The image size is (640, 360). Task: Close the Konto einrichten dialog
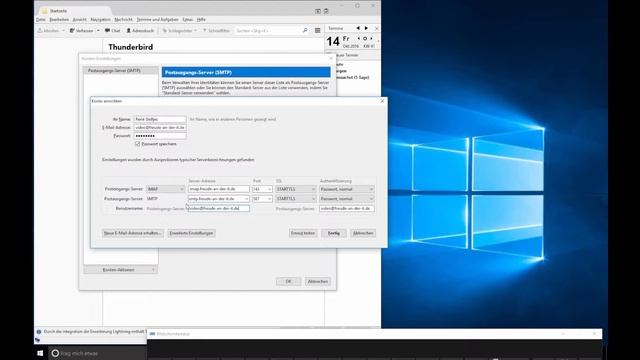coord(382,101)
